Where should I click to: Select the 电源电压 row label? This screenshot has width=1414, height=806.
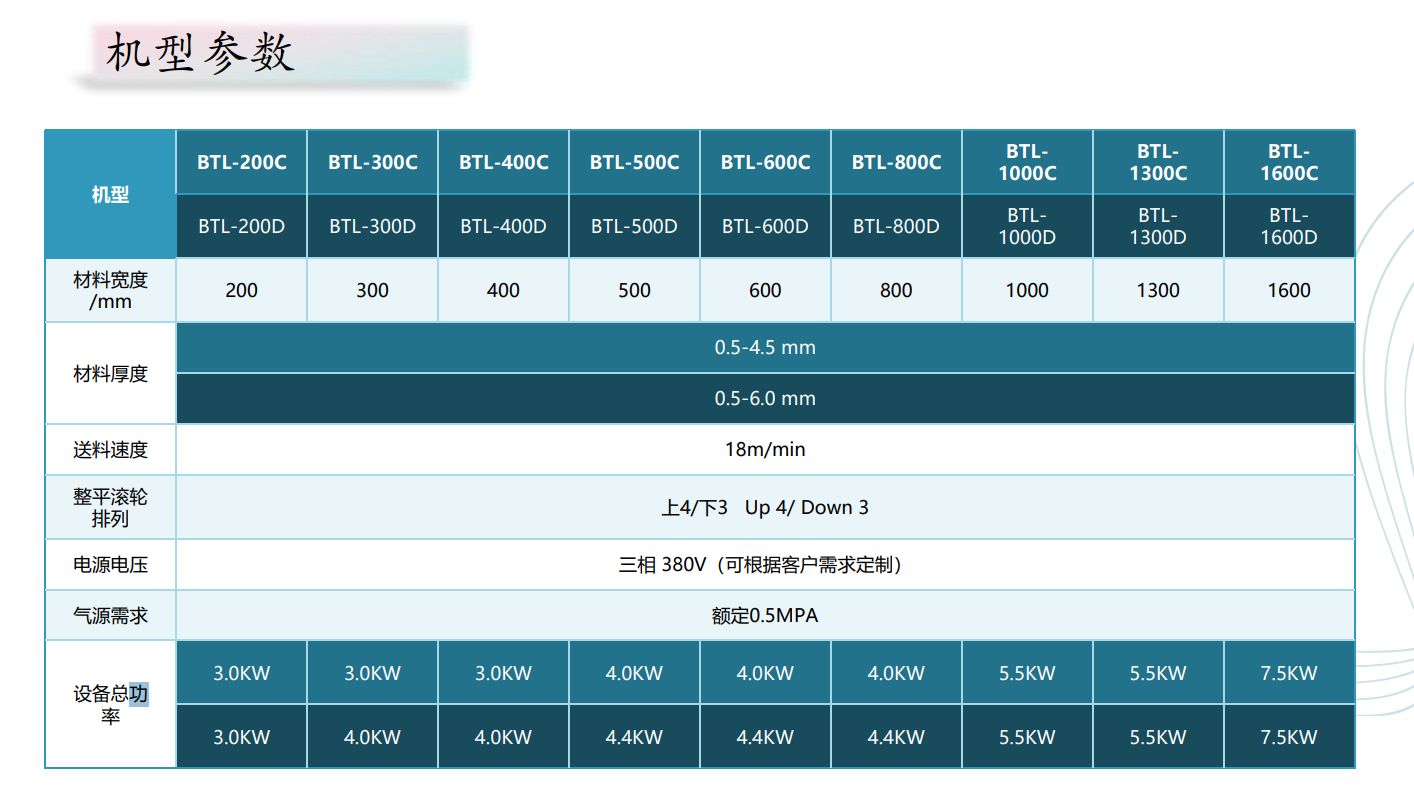[x=110, y=565]
